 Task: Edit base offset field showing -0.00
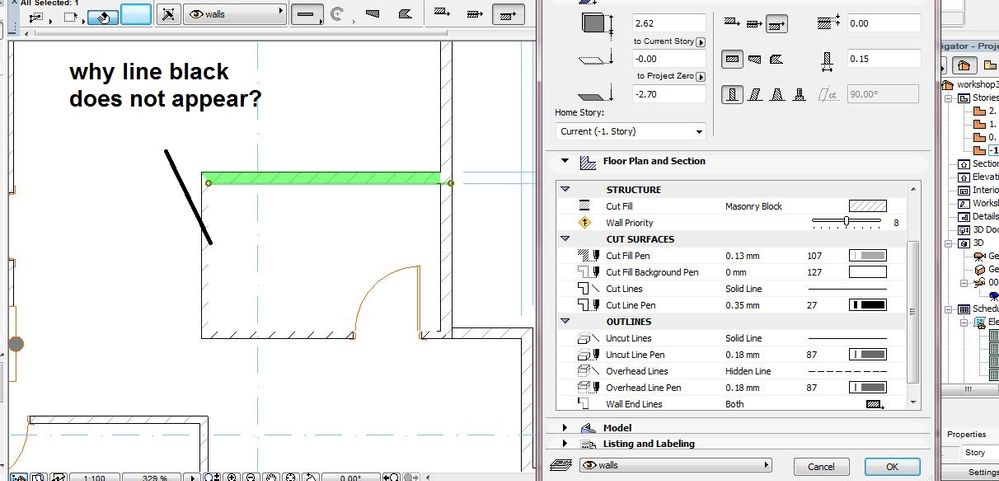[x=669, y=59]
